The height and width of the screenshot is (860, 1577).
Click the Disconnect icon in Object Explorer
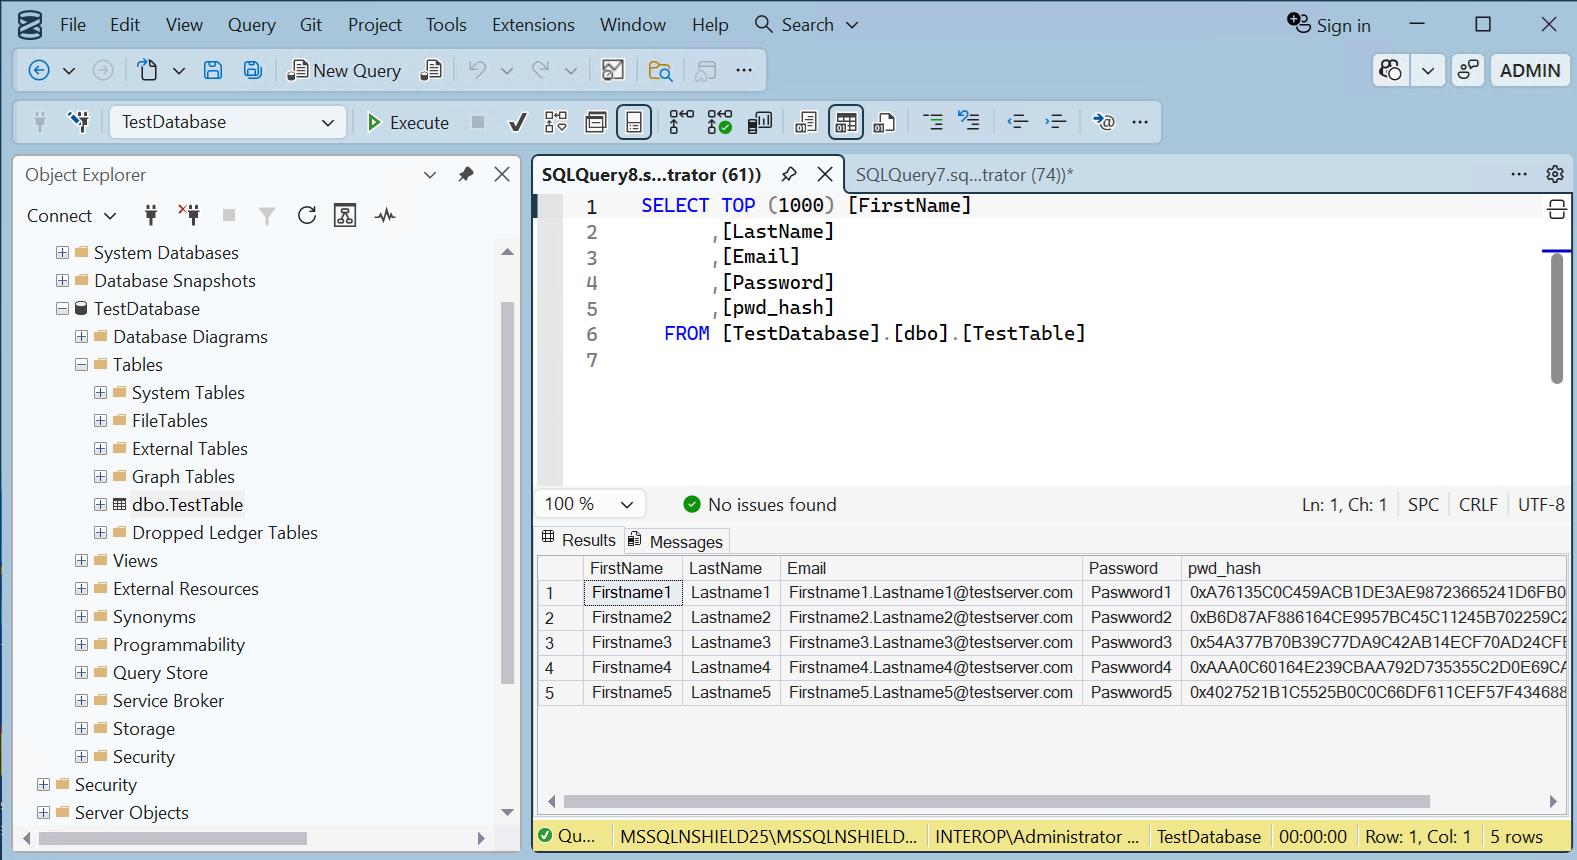[188, 215]
